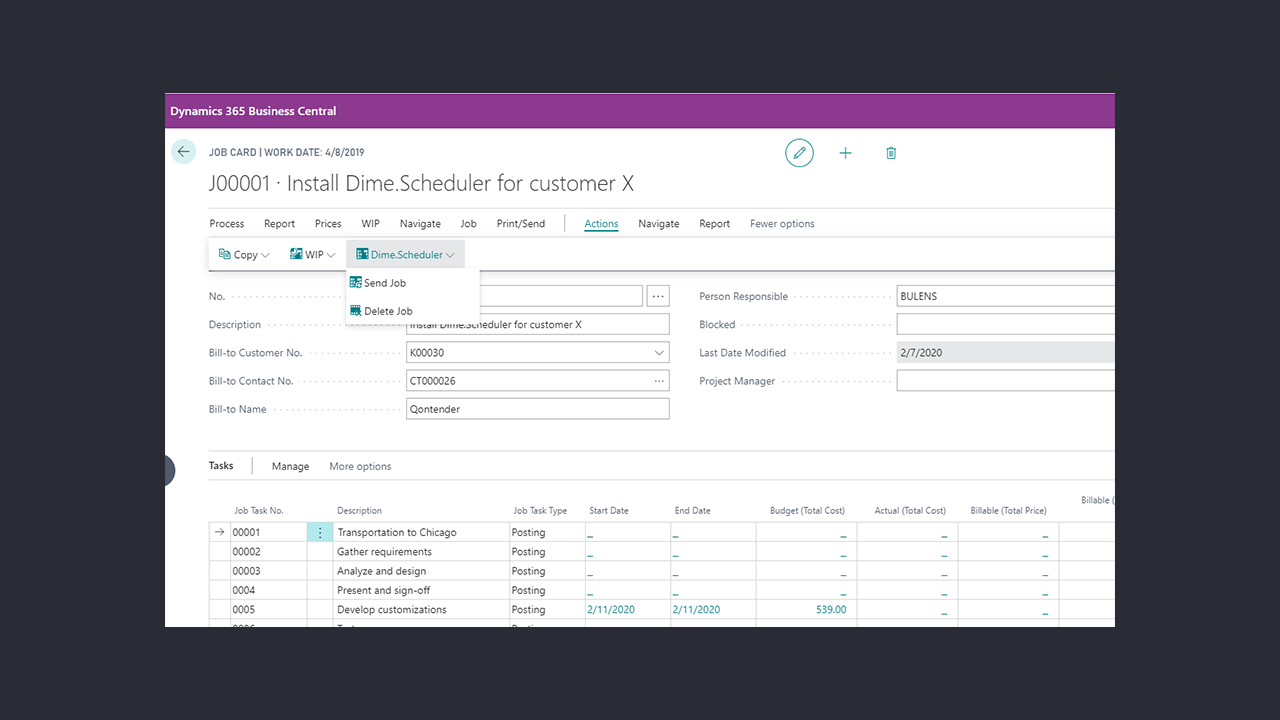Click the Project Manager field
The width and height of the screenshot is (1280, 720).
1005,381
